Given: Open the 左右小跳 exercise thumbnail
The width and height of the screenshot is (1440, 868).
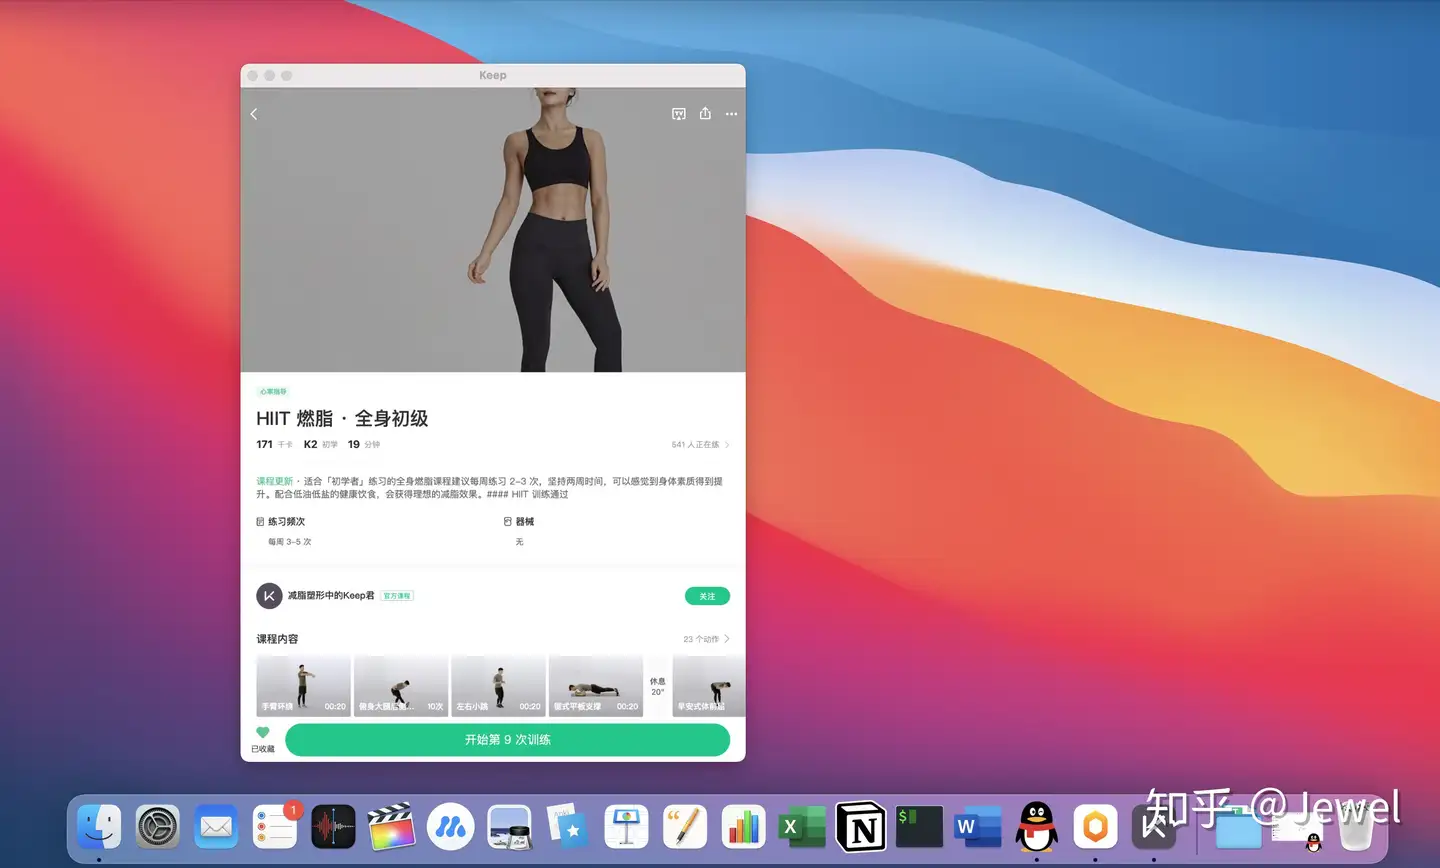Looking at the screenshot, I should 498,685.
